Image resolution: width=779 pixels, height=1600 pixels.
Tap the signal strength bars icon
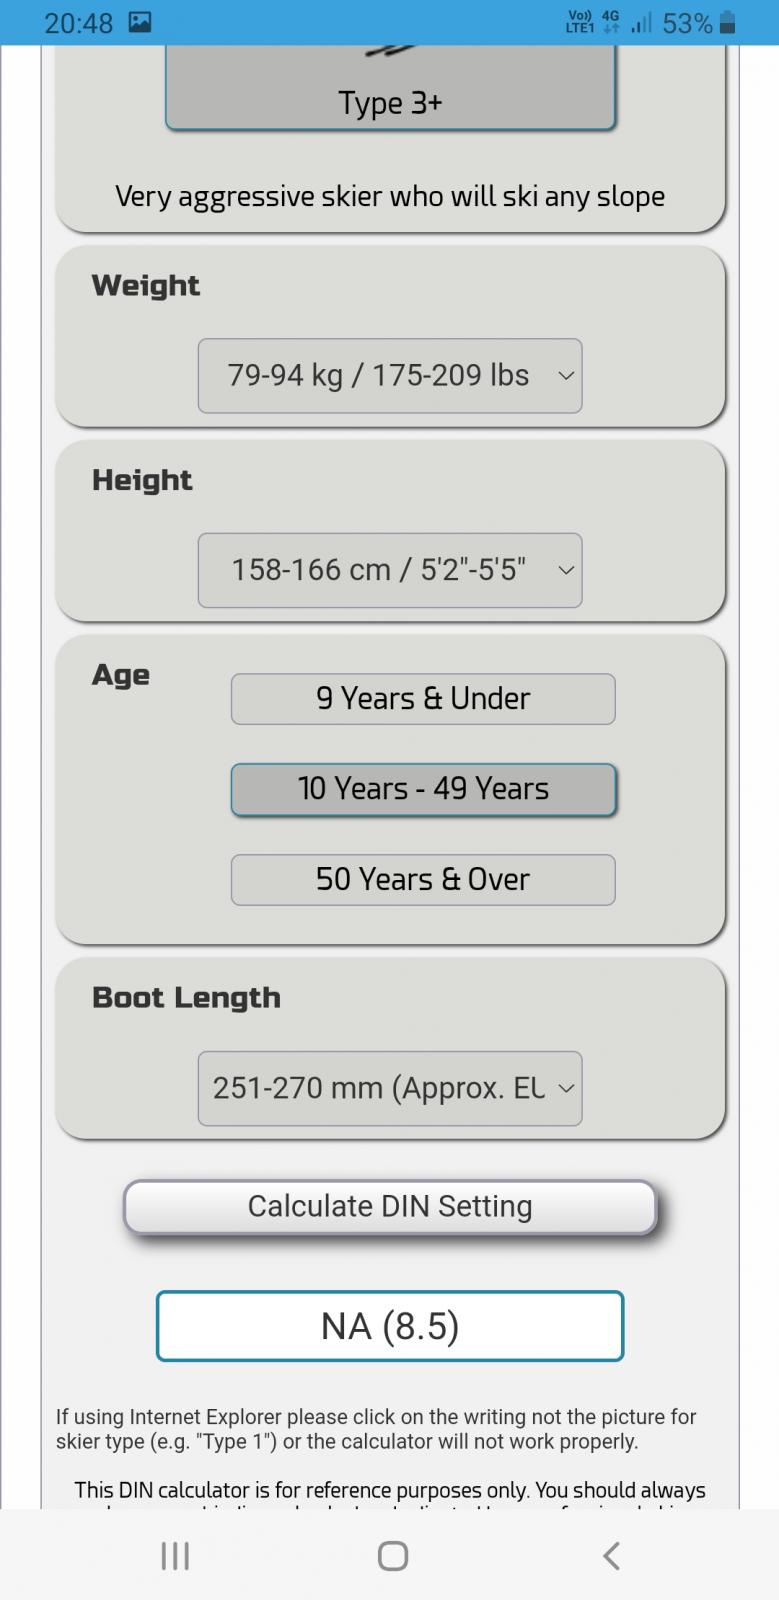(x=641, y=22)
